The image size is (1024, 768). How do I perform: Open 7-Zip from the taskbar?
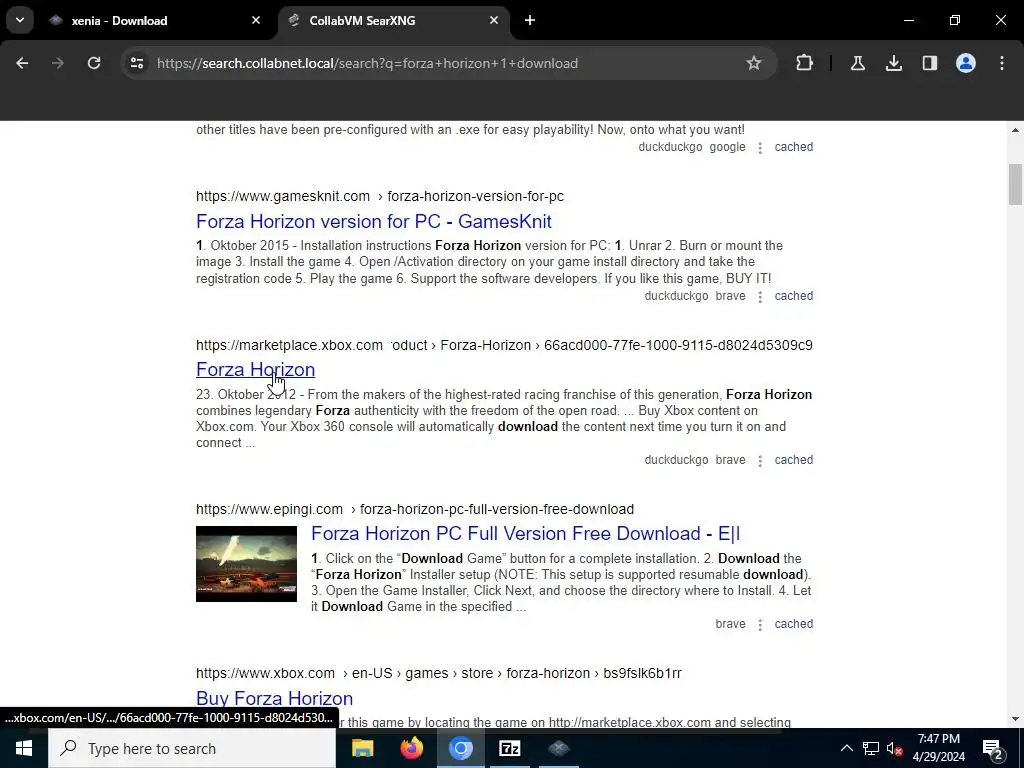(509, 748)
